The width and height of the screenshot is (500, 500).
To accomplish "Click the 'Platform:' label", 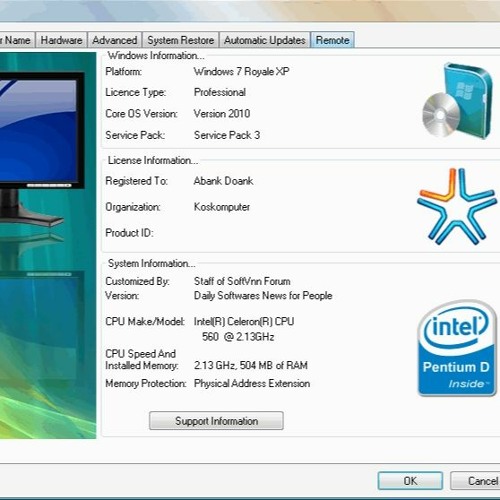I will click(124, 72).
